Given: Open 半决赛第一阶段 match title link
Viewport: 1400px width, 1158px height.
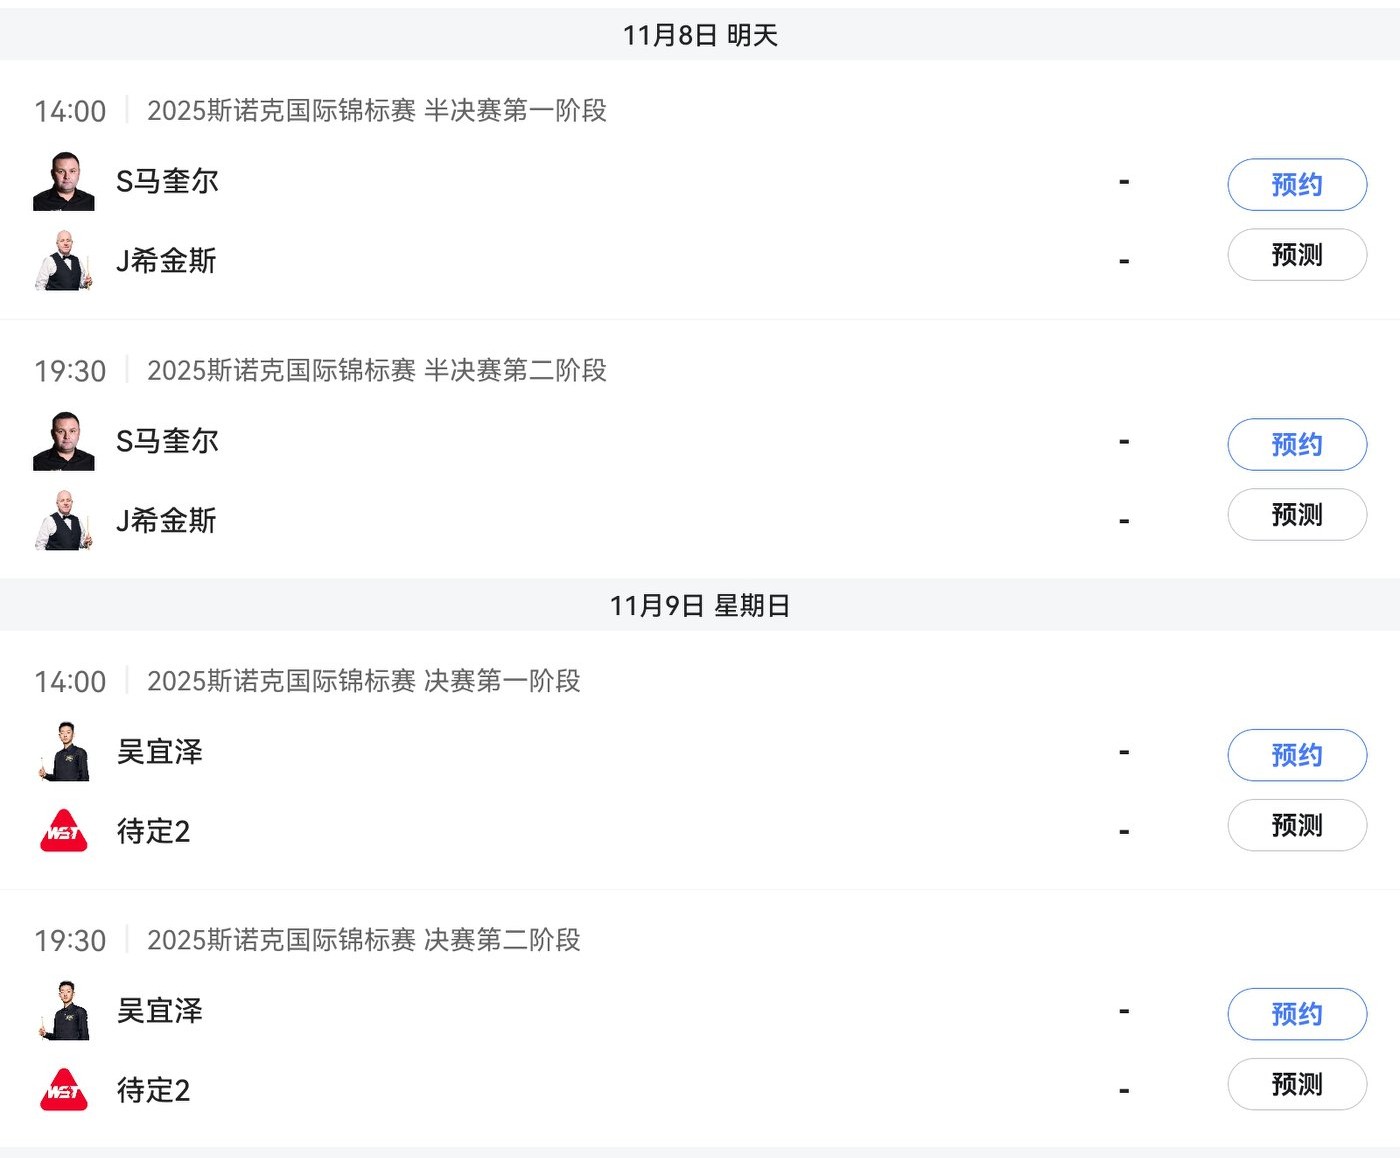Looking at the screenshot, I should coord(376,110).
